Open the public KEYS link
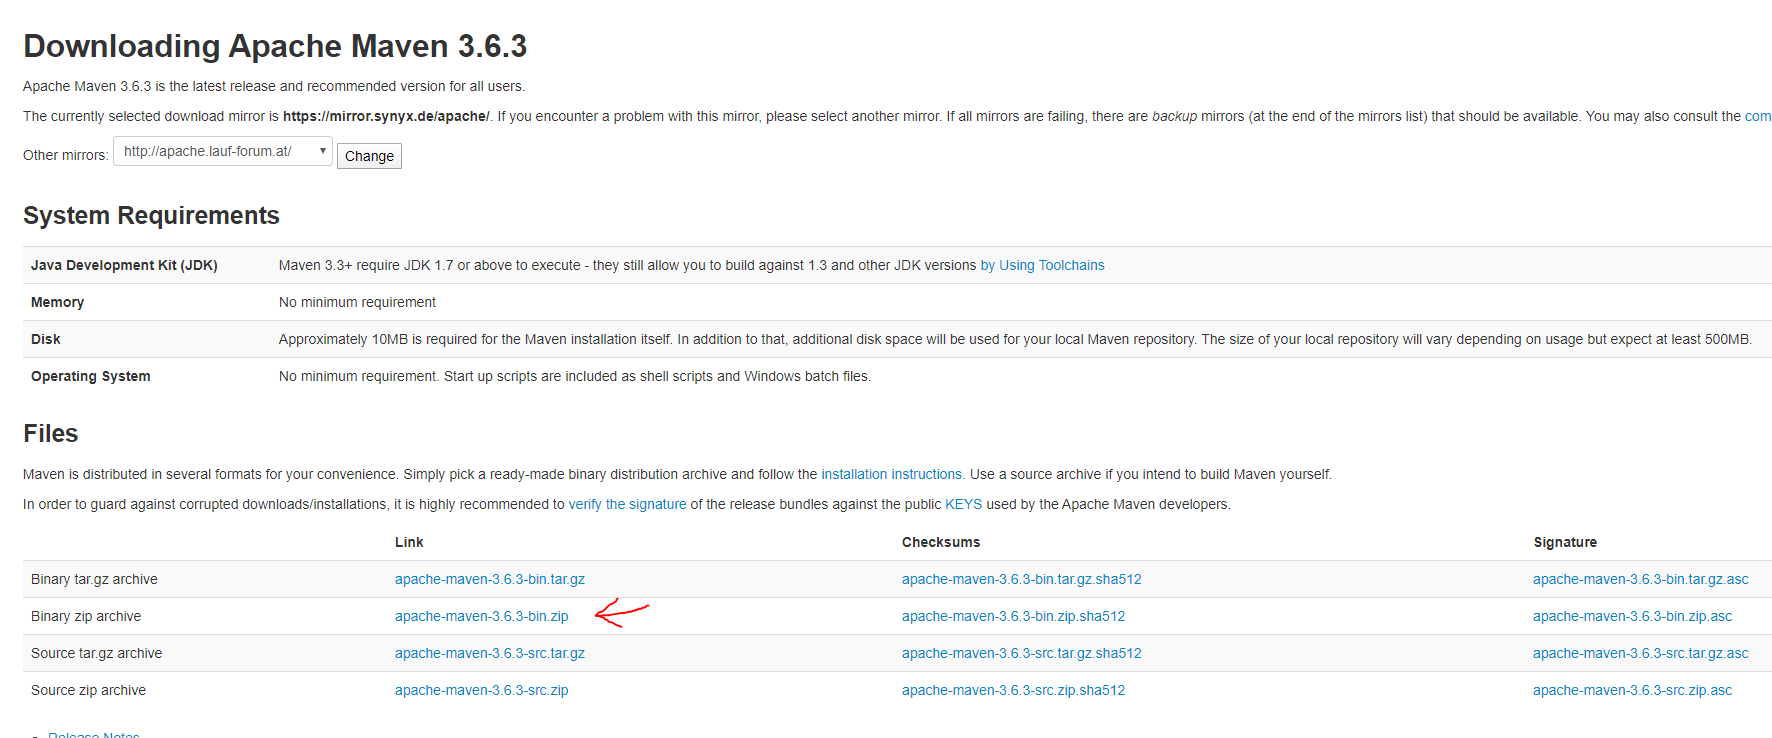The height and width of the screenshot is (738, 1772). click(x=964, y=504)
